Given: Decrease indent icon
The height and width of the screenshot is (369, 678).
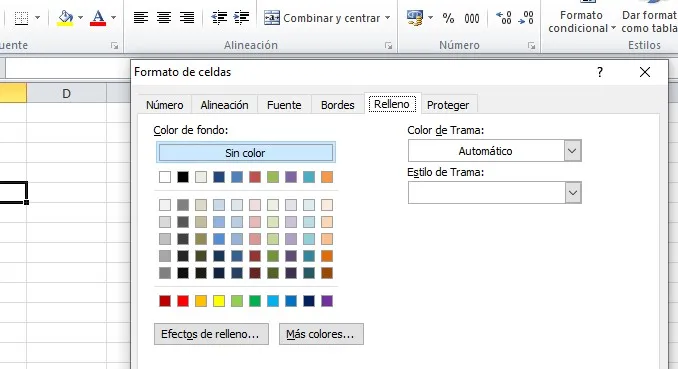Looking at the screenshot, I should pos(219,18).
